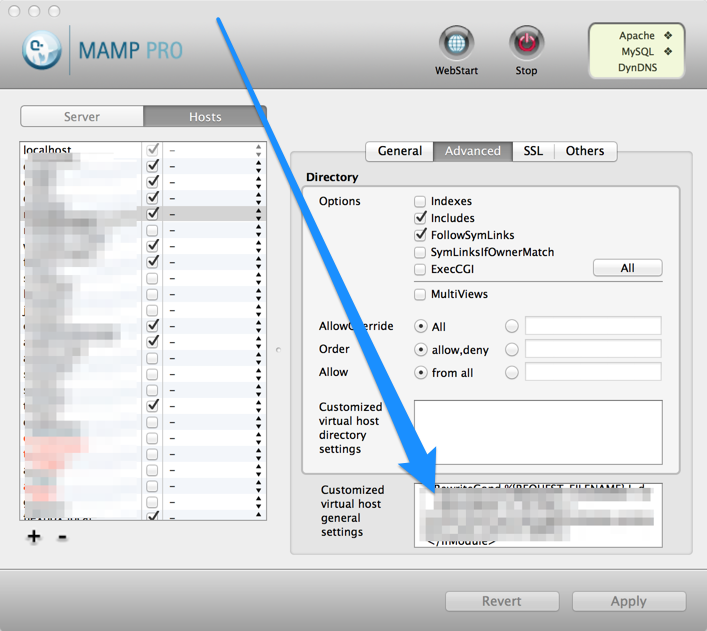
Task: Enable the Indexes option
Action: tap(420, 201)
